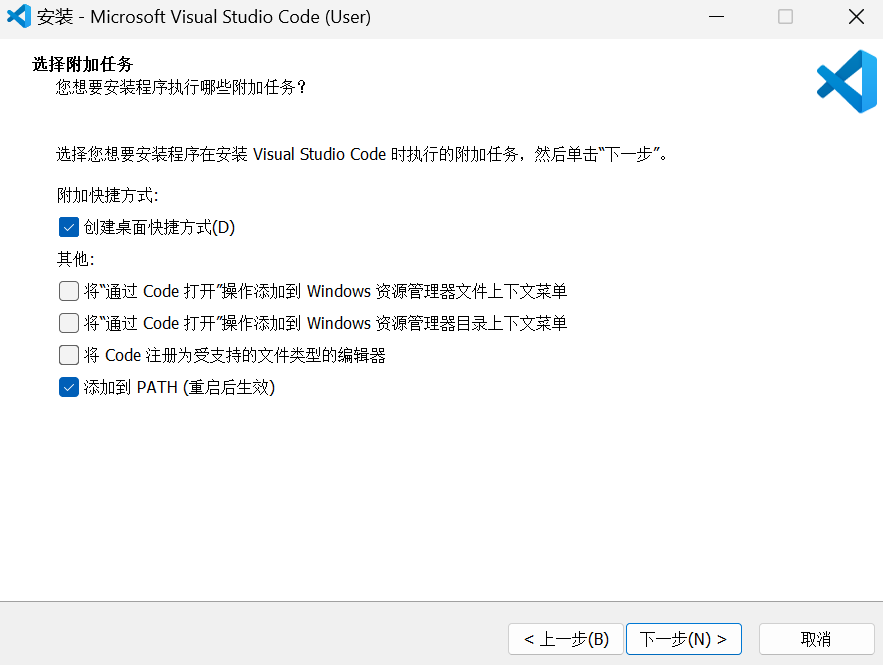This screenshot has width=883, height=665.
Task: Check 将 Code 注册为受支持的文件类型的编辑器
Action: pos(69,355)
